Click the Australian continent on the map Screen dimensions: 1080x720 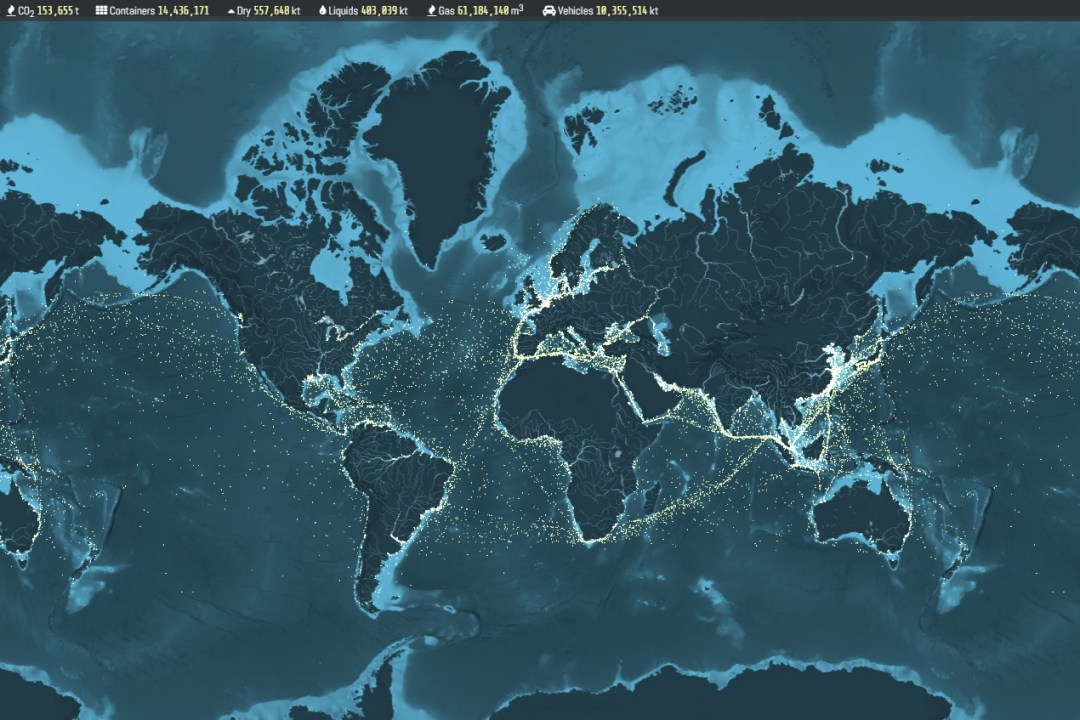tap(860, 510)
